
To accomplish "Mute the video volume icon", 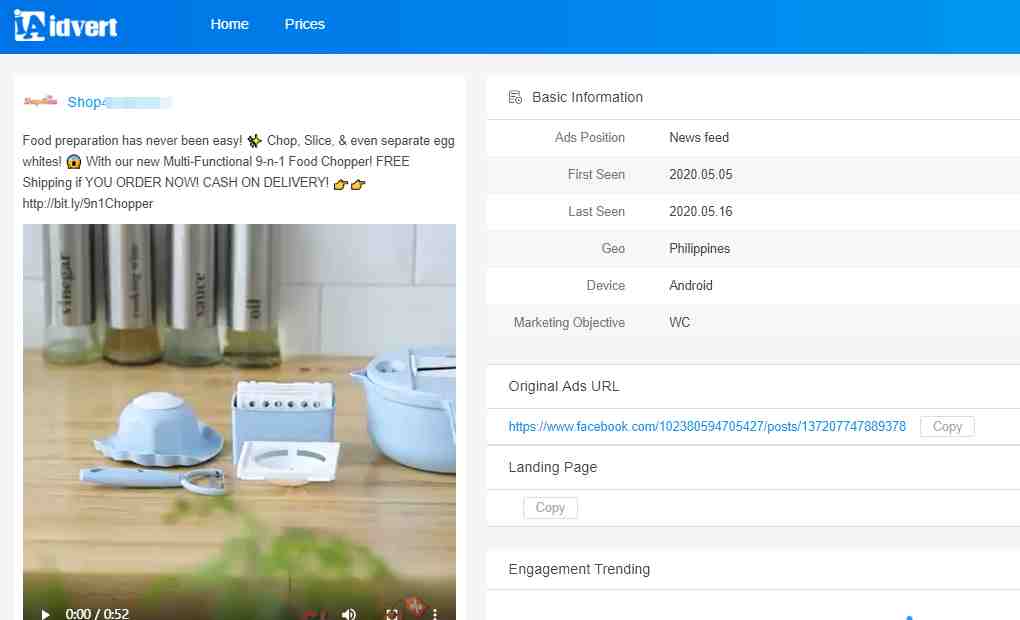I will point(349,613).
